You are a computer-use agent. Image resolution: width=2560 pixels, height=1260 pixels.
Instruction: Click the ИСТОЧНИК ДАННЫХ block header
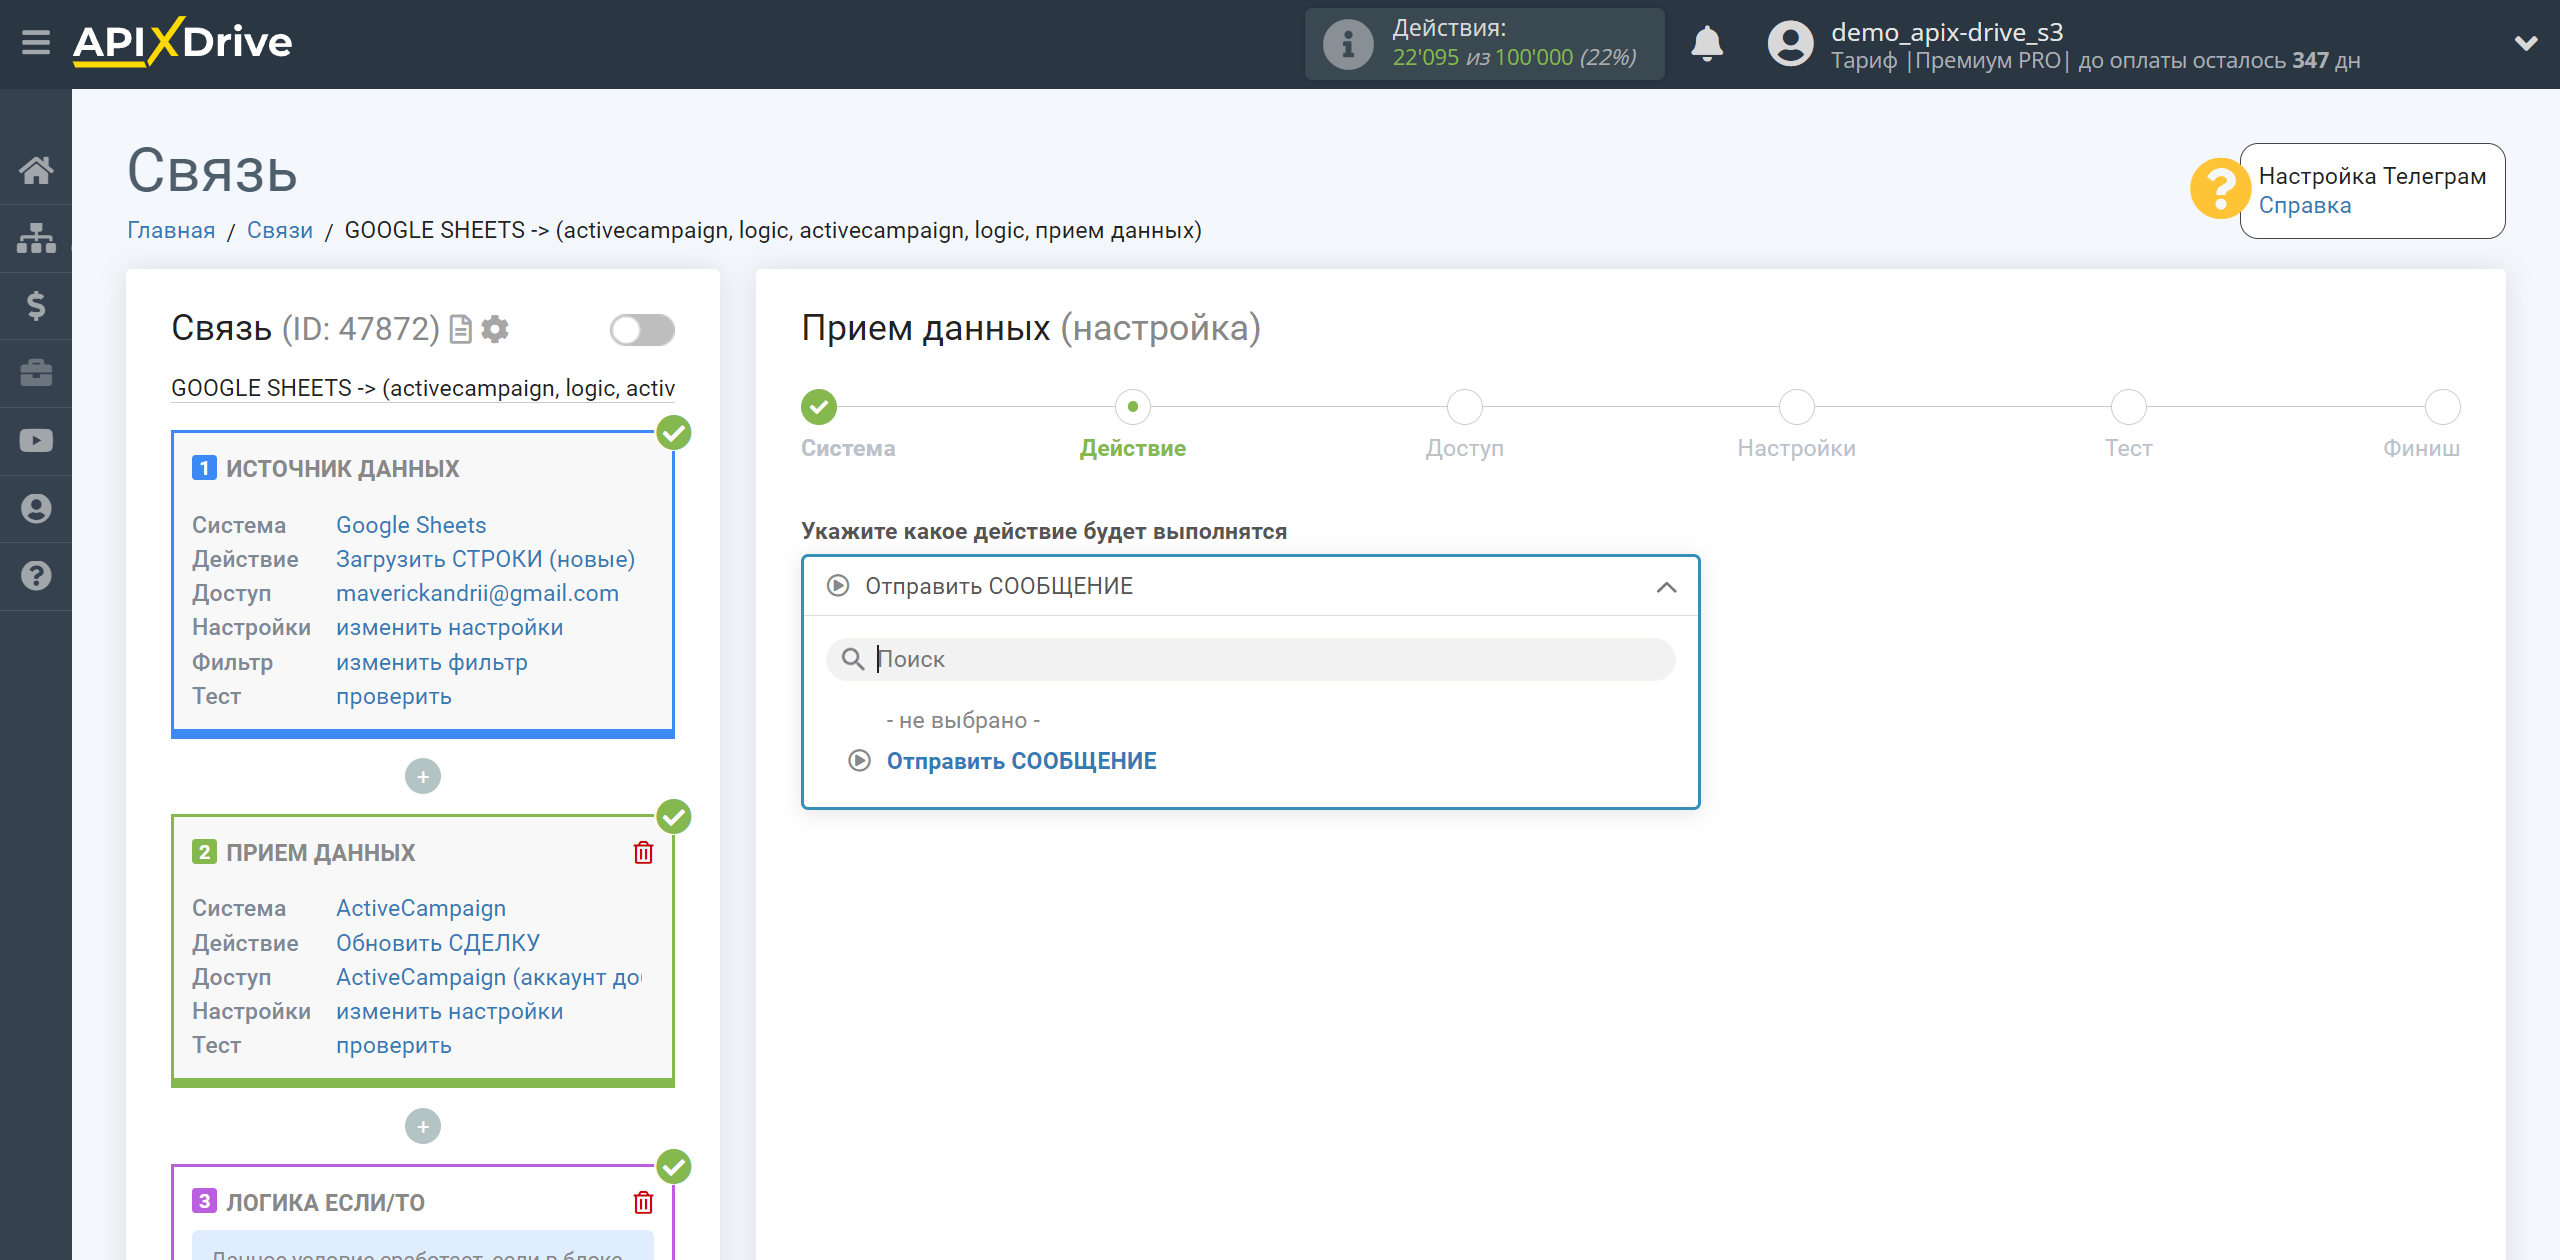[342, 469]
